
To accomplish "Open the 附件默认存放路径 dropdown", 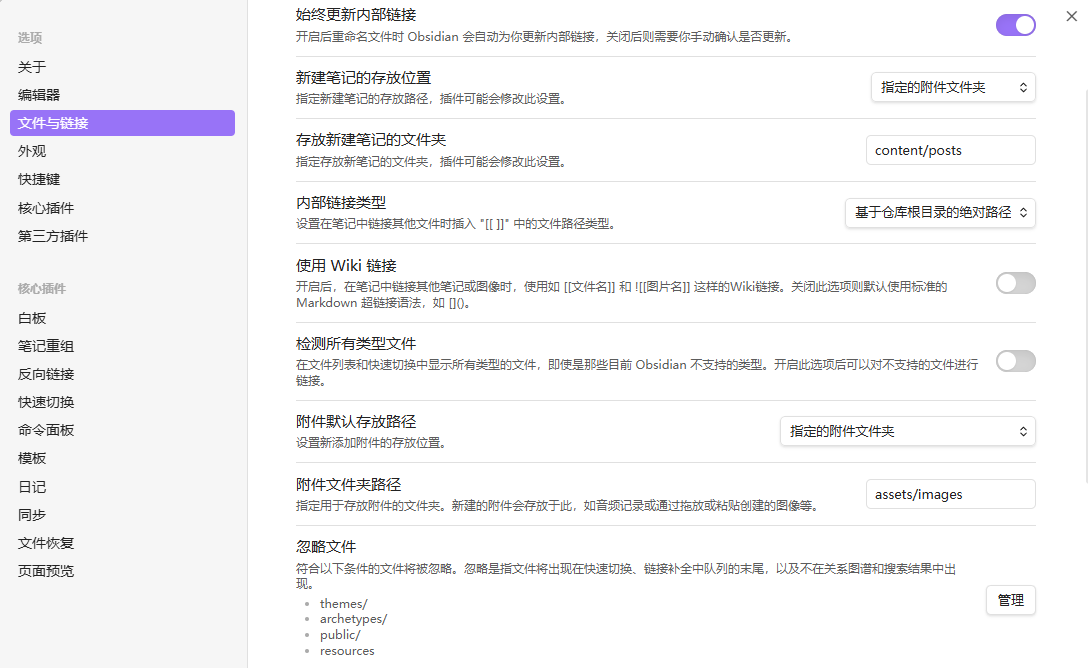I will (907, 431).
